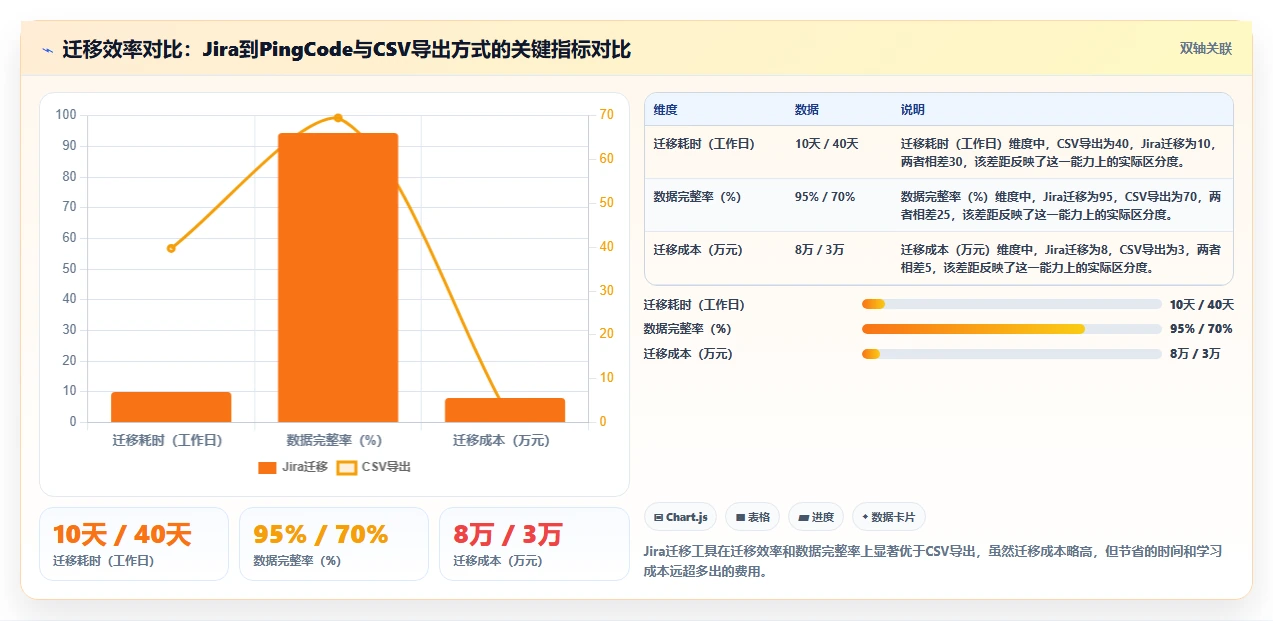The image size is (1273, 621).
Task: Click the 维度 column header
Action: [x=666, y=109]
